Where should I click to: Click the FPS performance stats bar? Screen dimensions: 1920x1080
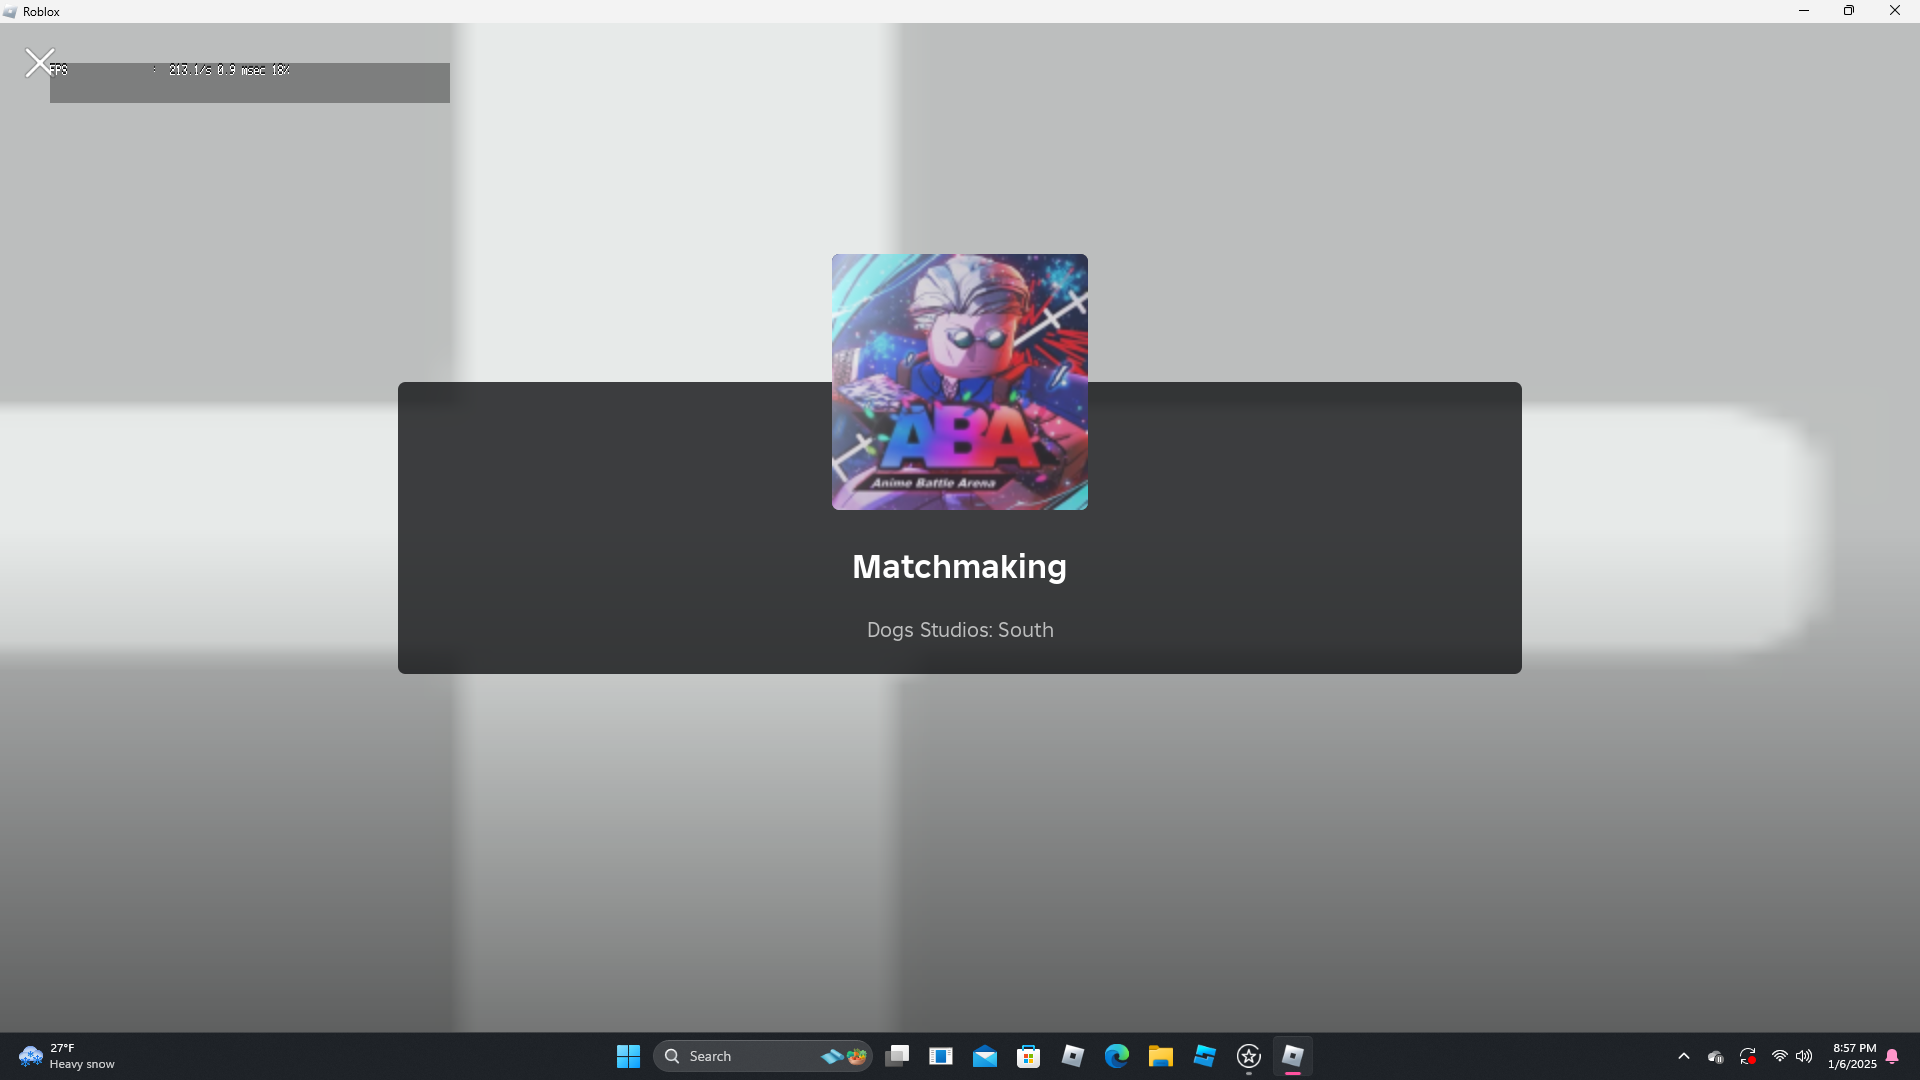coord(250,82)
